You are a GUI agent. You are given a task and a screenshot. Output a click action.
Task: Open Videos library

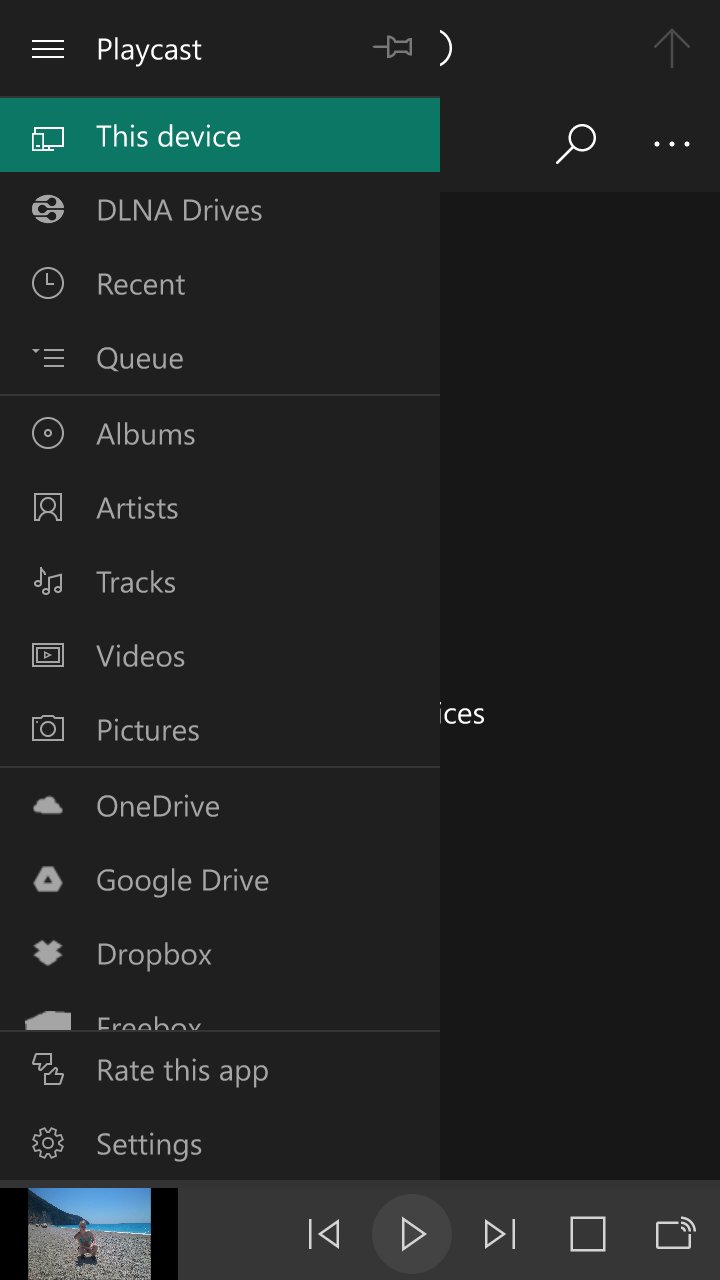pos(220,656)
